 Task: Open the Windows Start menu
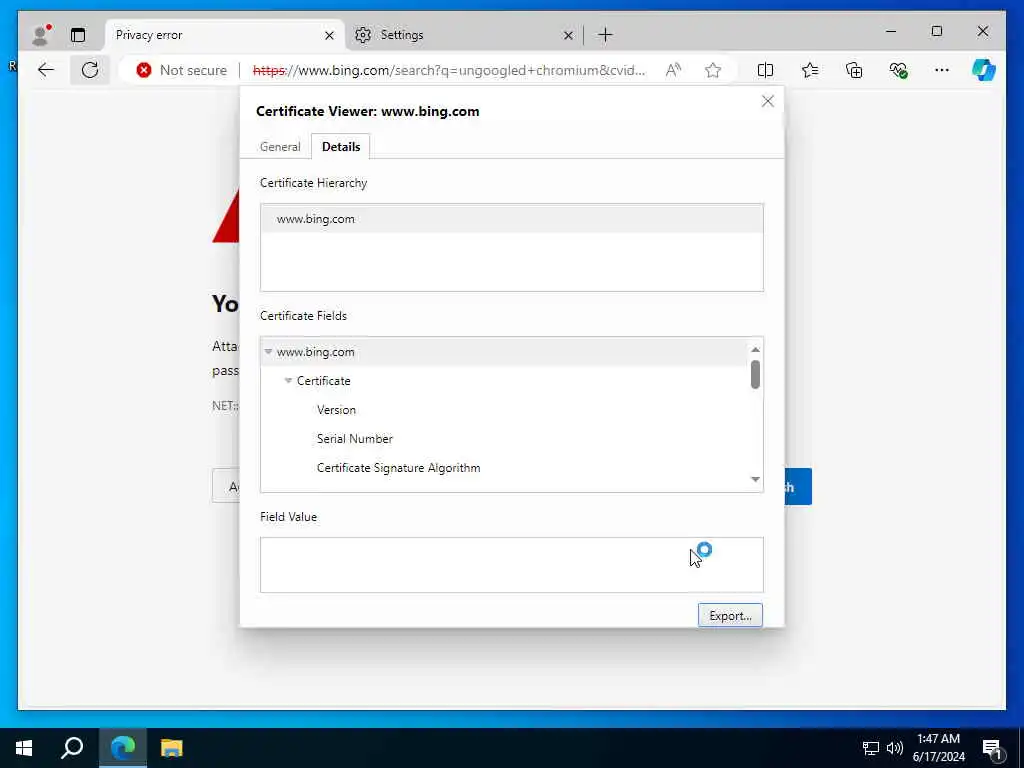click(24, 748)
